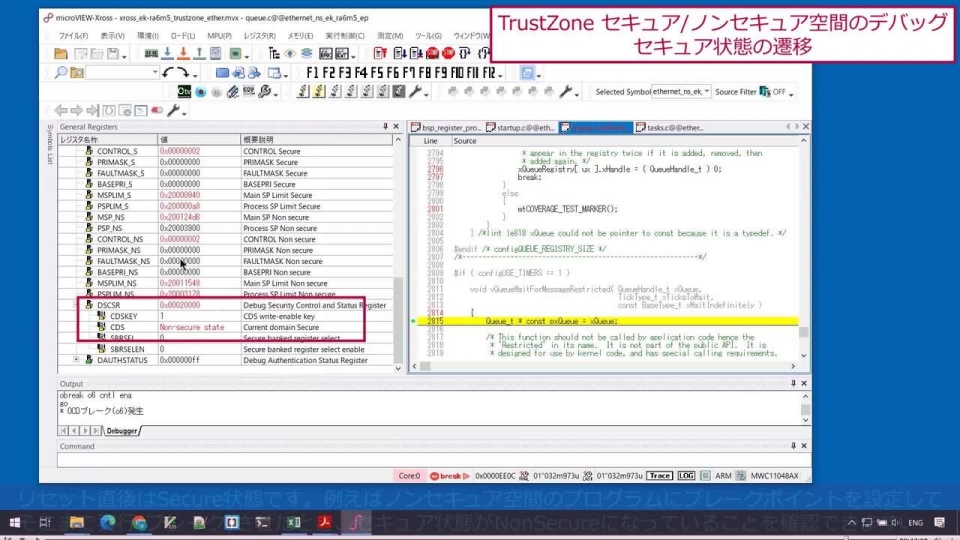Switch to the tasks.c source tab
This screenshot has height=540, width=960.
point(670,127)
